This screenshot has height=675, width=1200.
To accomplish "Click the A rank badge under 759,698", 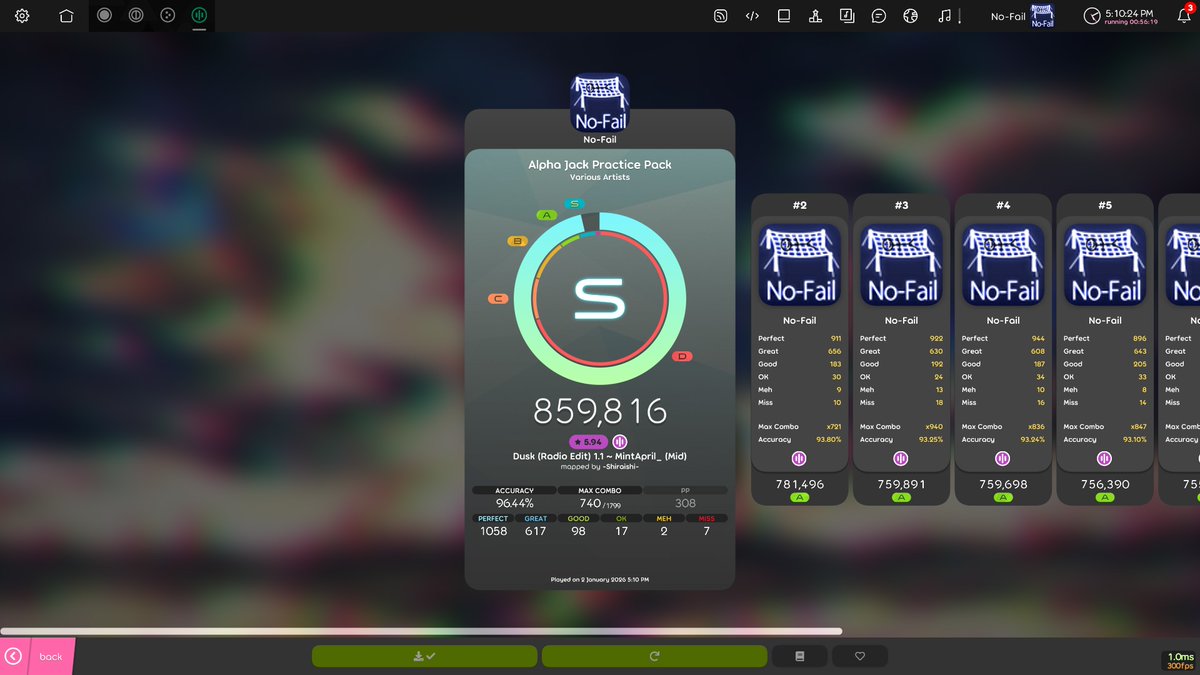I will click(1003, 497).
